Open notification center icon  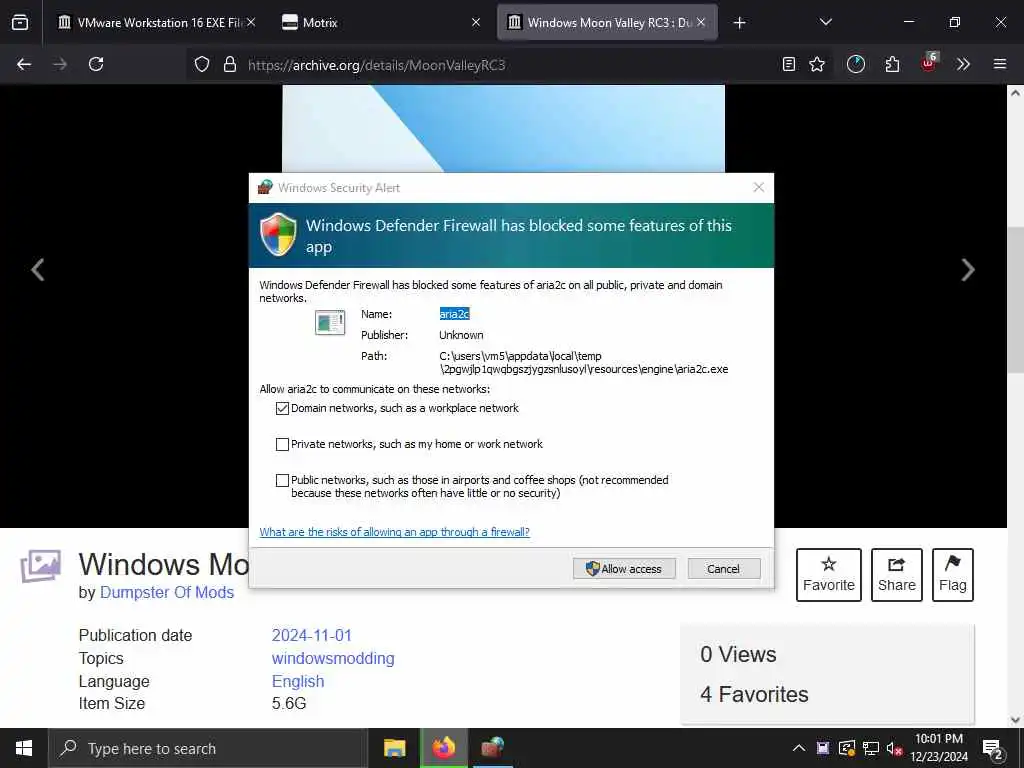(993, 749)
